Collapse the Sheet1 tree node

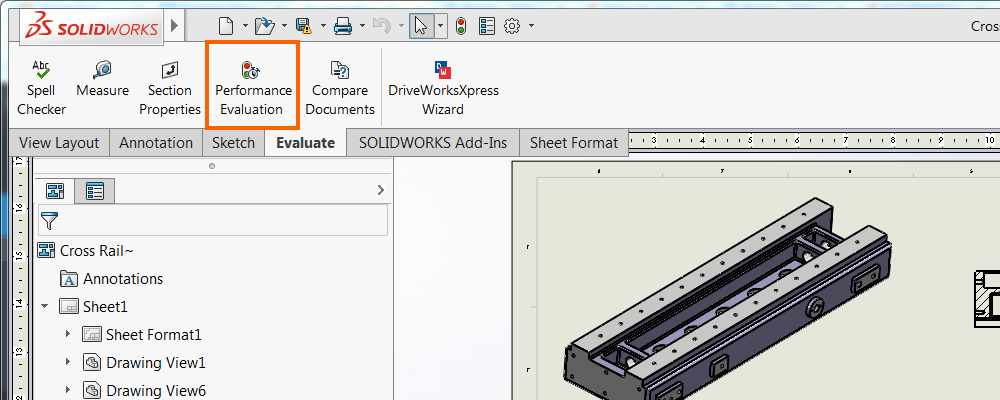(45, 307)
